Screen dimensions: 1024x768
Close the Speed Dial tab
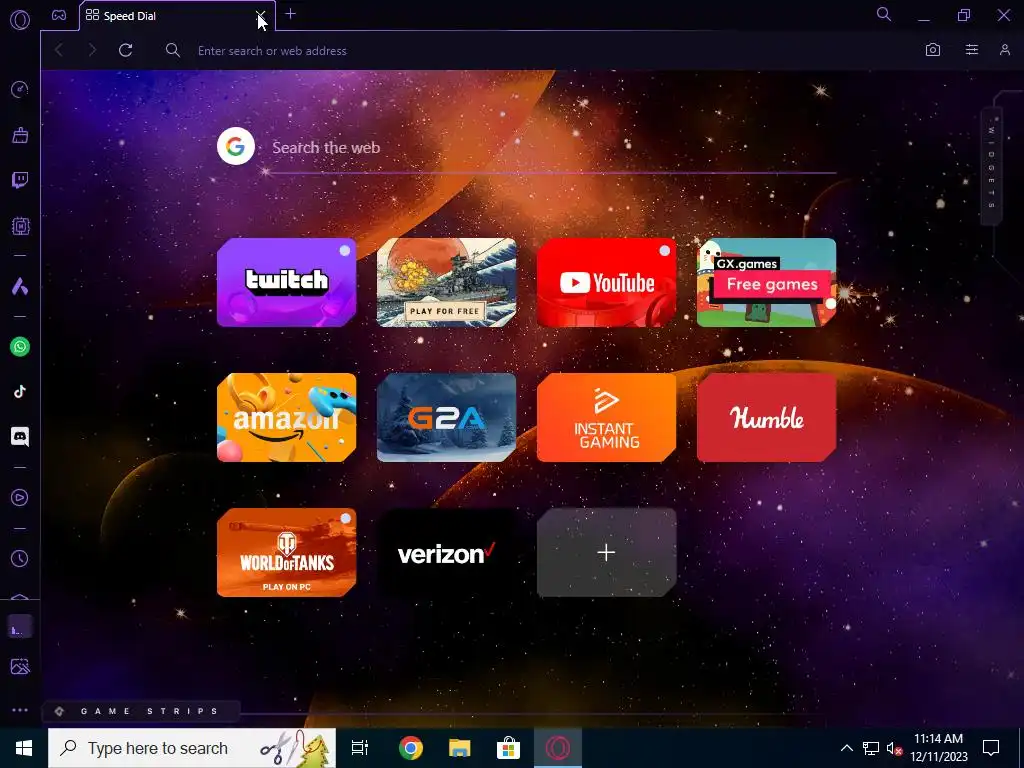260,15
